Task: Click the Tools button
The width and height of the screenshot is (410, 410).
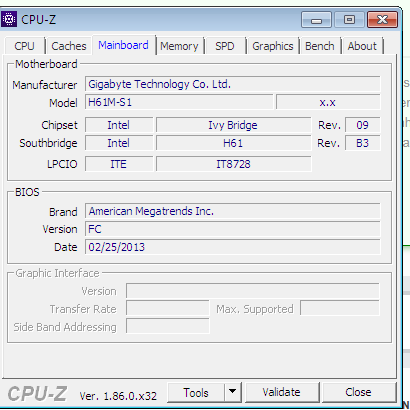Action: click(x=196, y=393)
